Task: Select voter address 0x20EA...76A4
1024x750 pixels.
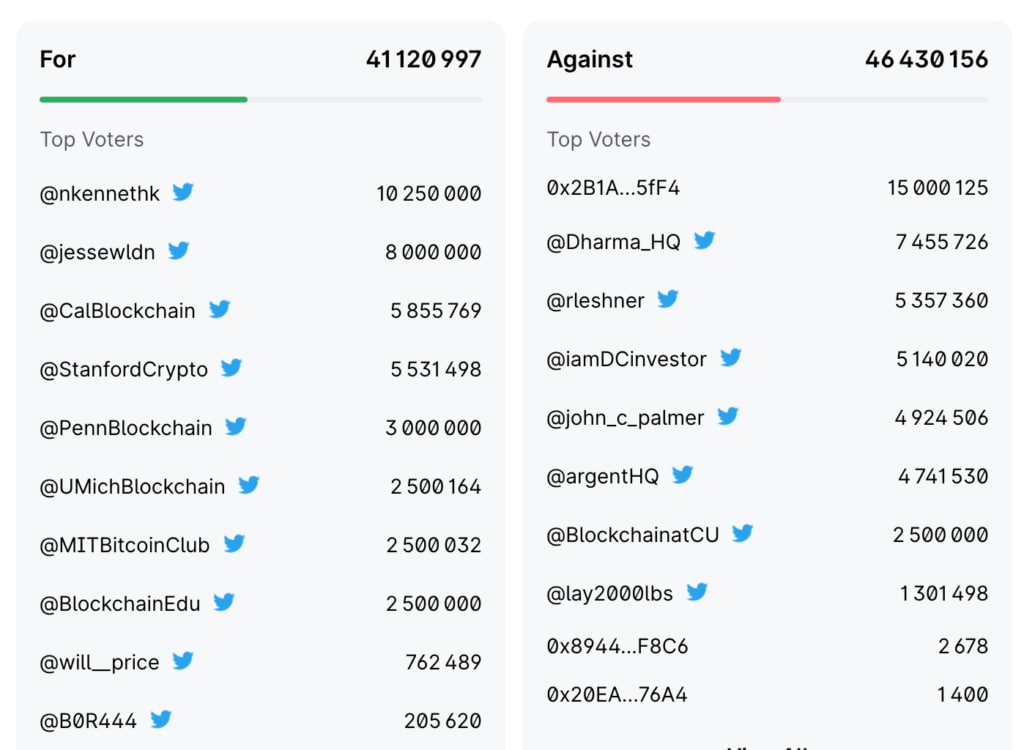Action: point(617,694)
